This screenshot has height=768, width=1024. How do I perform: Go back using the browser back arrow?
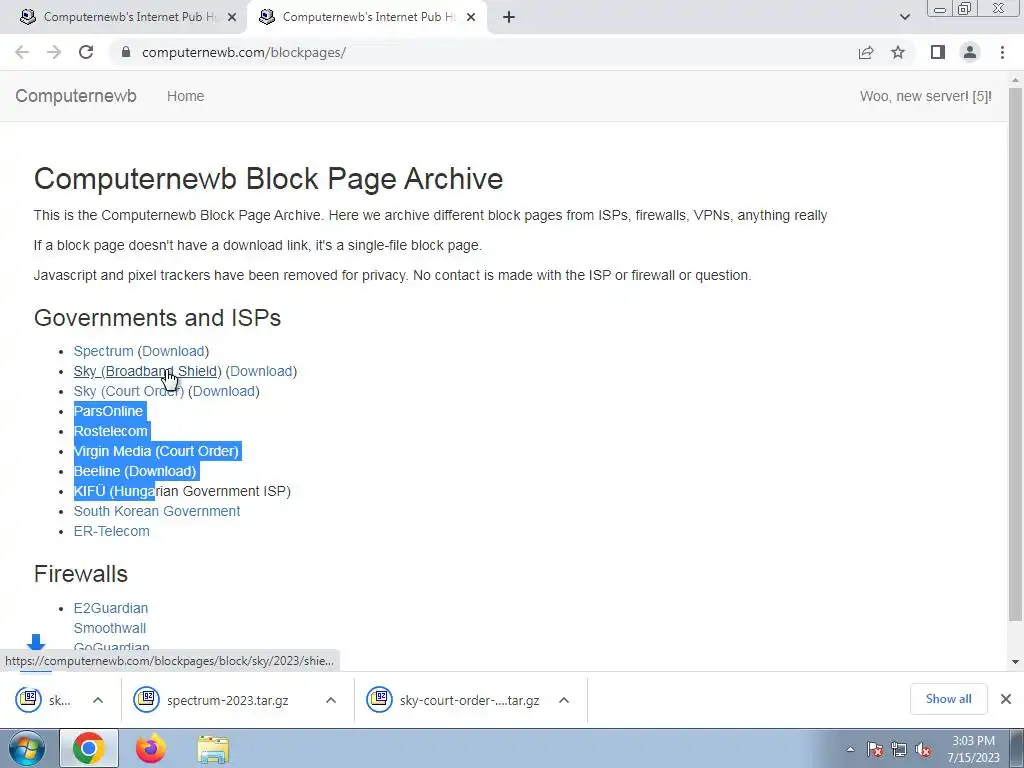[x=22, y=52]
